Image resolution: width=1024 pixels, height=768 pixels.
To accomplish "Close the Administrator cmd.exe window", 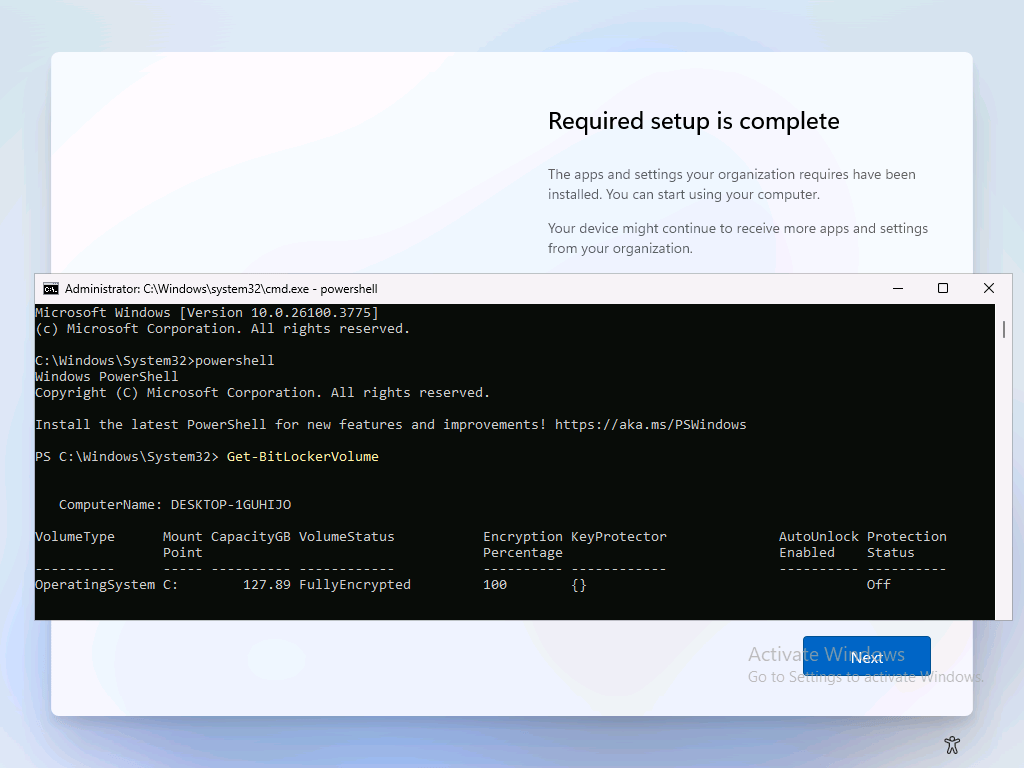I will [988, 288].
